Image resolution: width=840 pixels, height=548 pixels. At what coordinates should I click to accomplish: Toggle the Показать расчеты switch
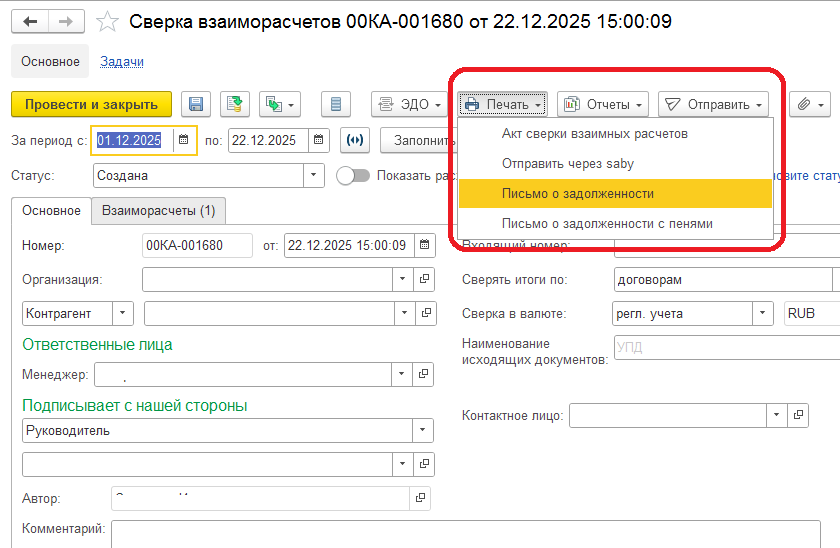pos(353,175)
